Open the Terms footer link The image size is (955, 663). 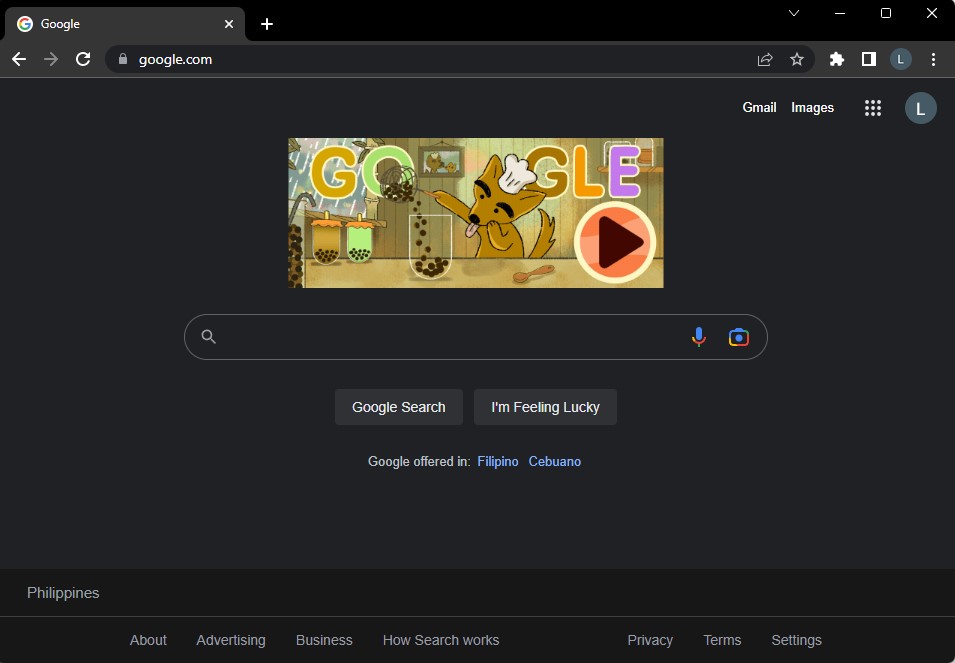[x=722, y=640]
